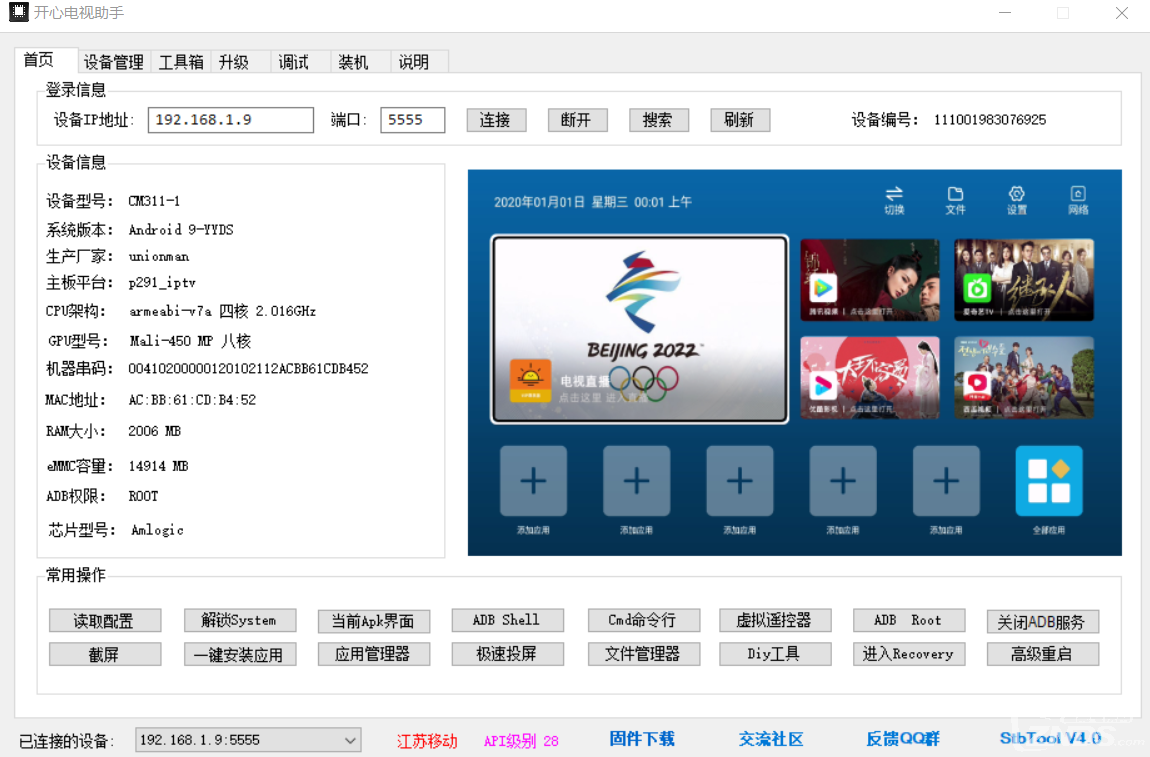Click the device number 111001983076925

coord(989,120)
